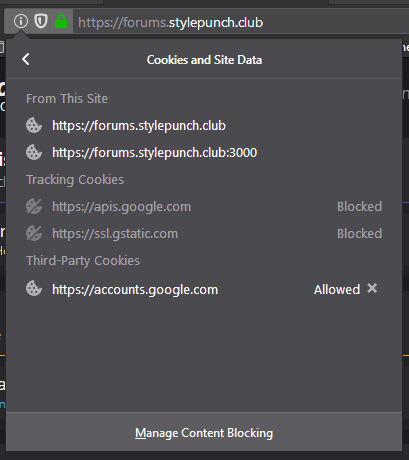Click the Allowed status for accounts.google.com
Image resolution: width=409 pixels, height=460 pixels.
337,289
